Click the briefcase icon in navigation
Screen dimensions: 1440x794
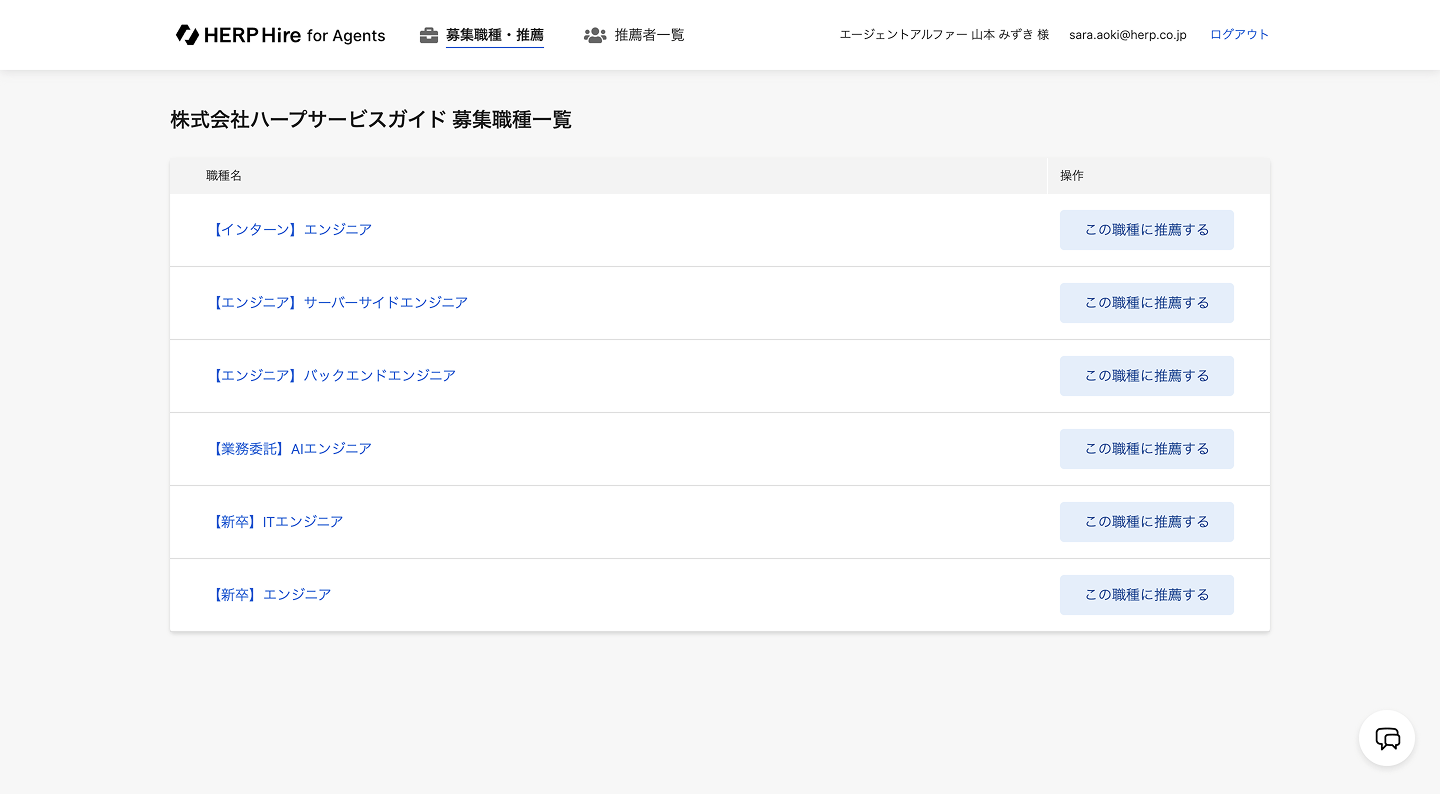(x=429, y=35)
